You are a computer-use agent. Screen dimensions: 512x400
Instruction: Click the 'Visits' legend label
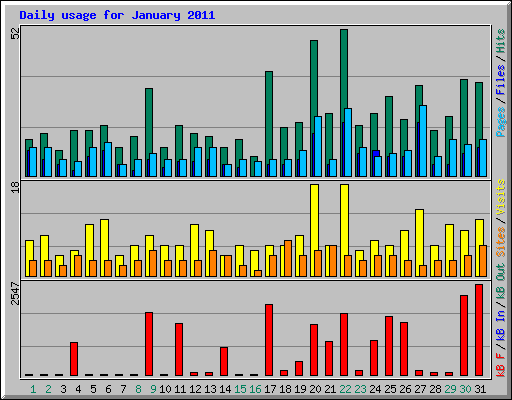click(x=500, y=197)
